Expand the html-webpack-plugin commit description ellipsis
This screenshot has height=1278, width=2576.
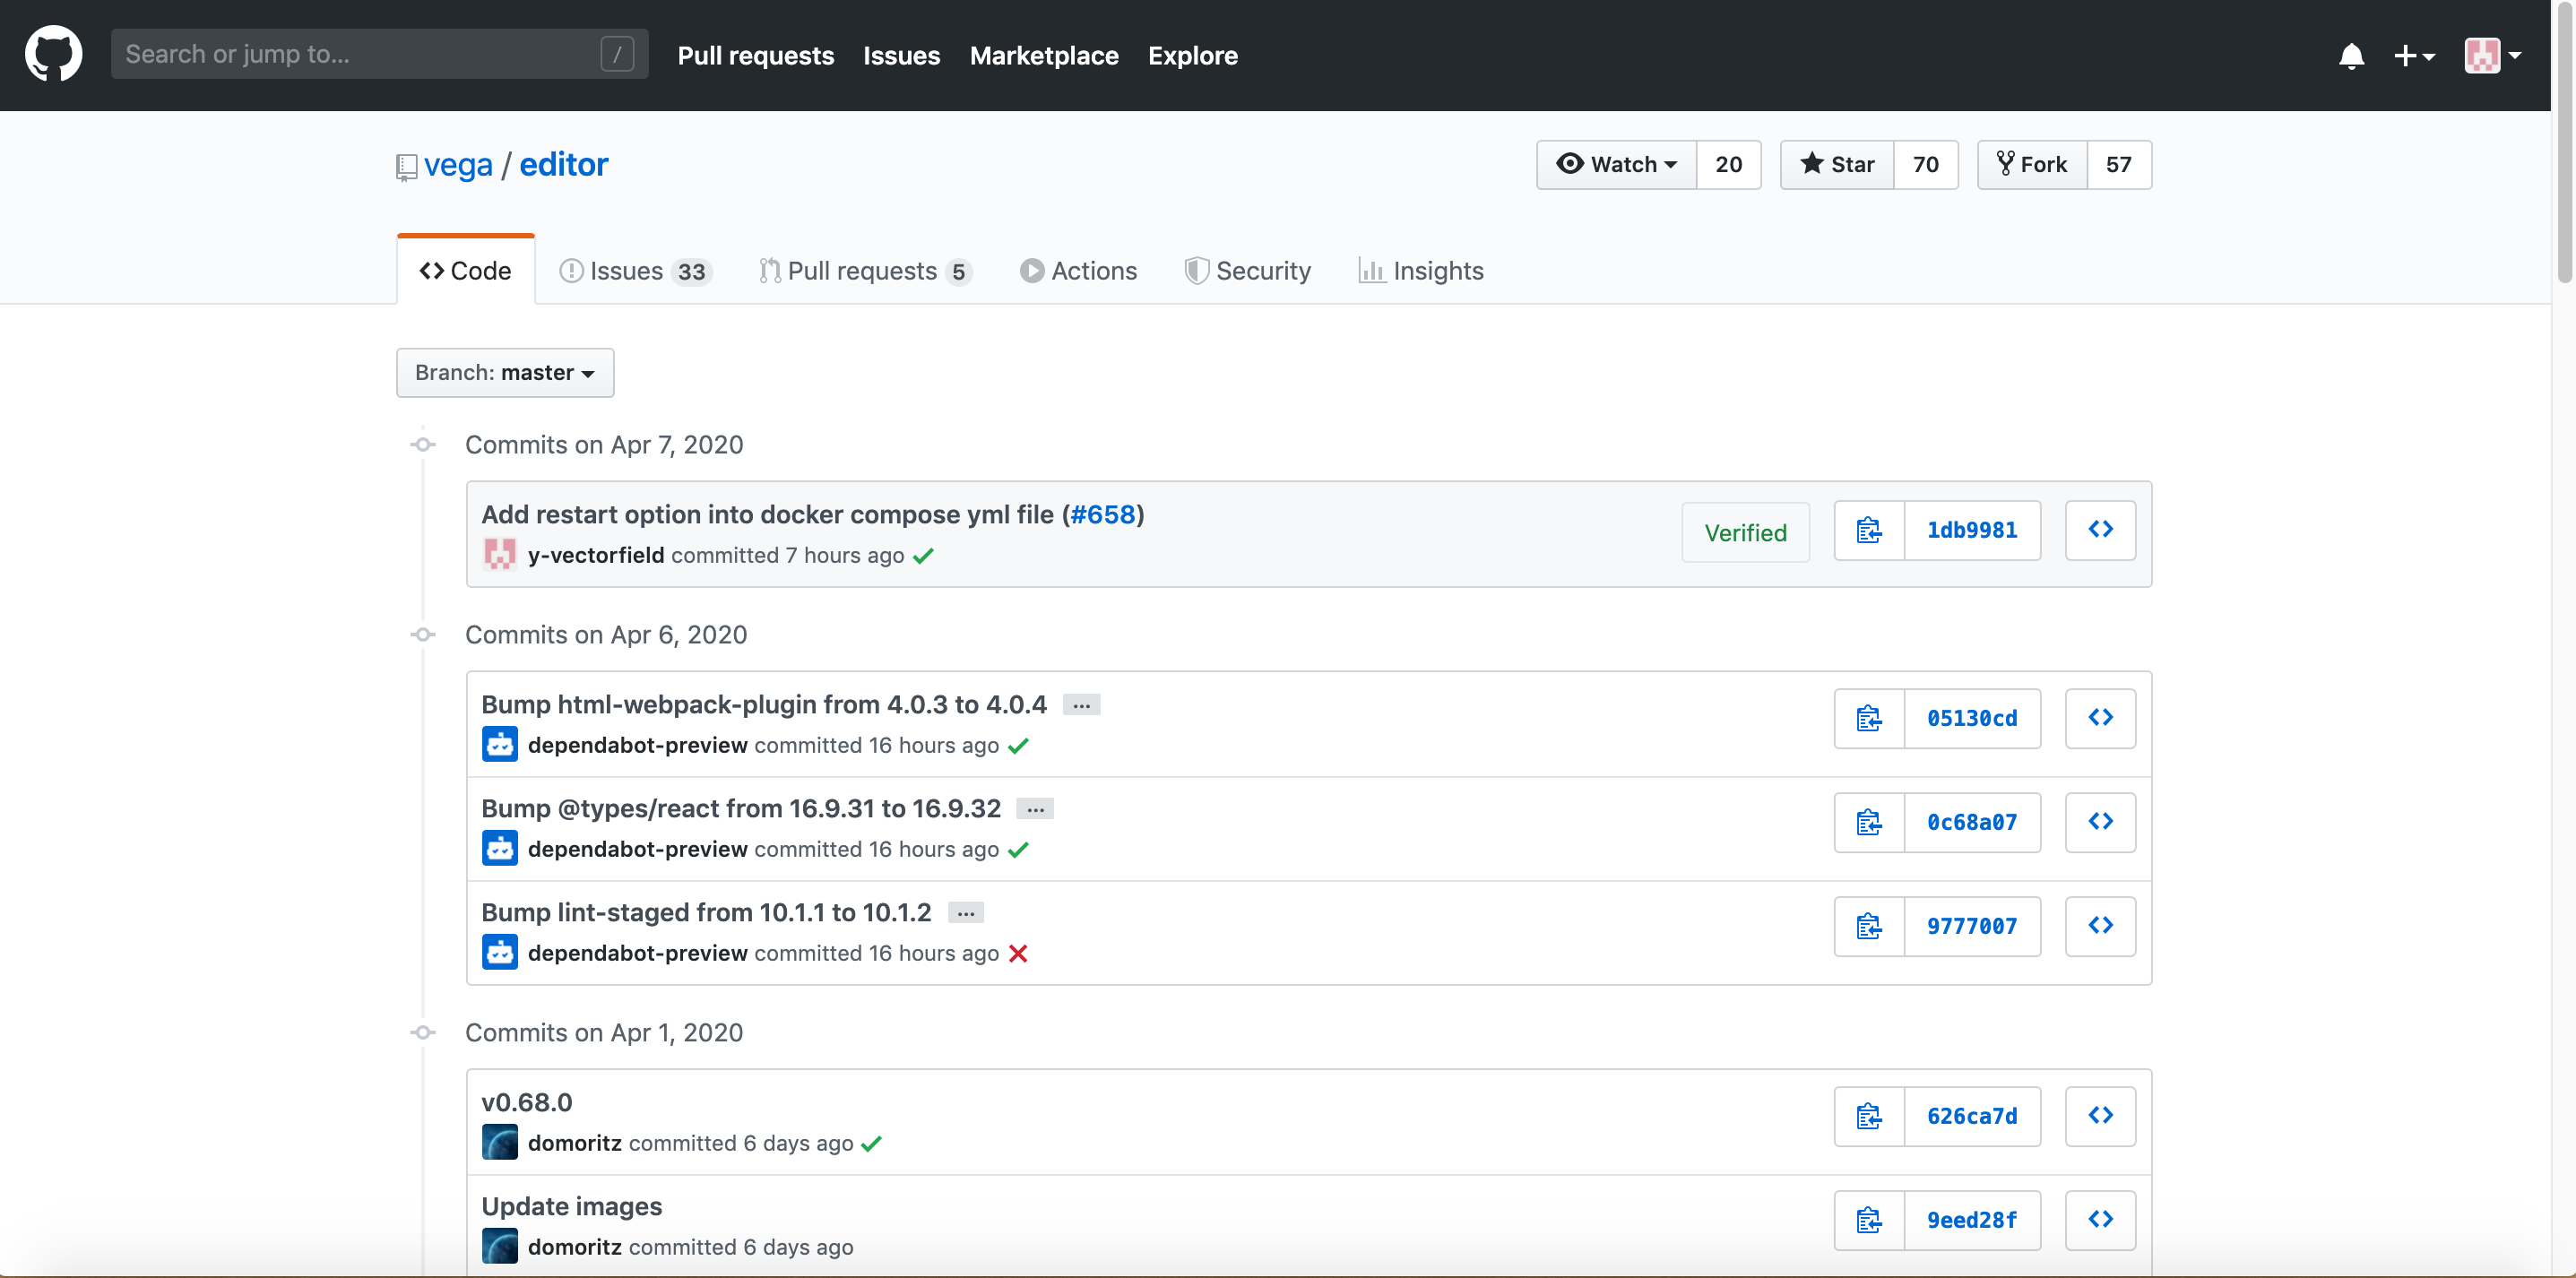[x=1081, y=706]
